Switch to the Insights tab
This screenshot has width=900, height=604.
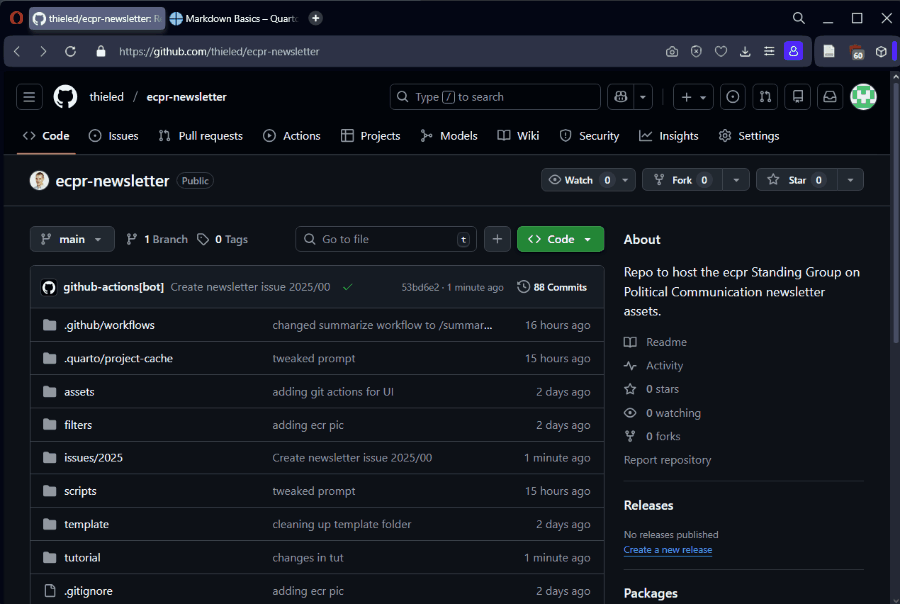(x=669, y=136)
